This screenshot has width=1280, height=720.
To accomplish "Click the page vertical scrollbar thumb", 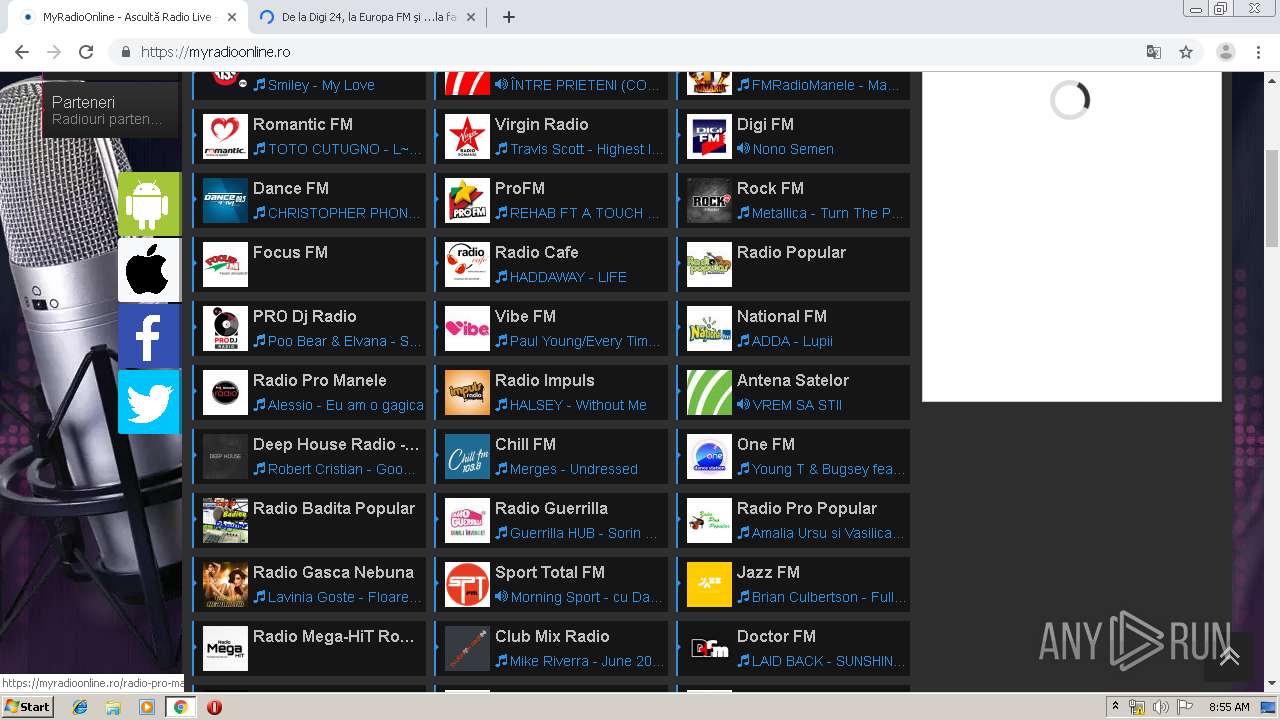I will pos(1271,196).
